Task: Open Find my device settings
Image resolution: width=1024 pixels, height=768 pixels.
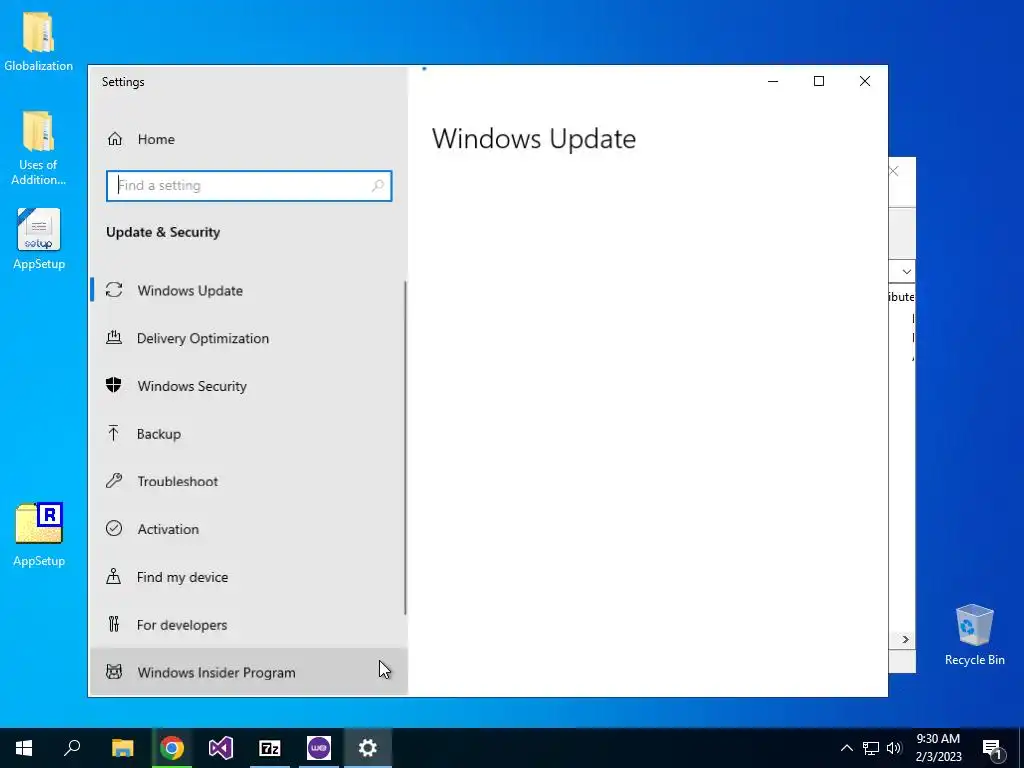Action: 248,577
